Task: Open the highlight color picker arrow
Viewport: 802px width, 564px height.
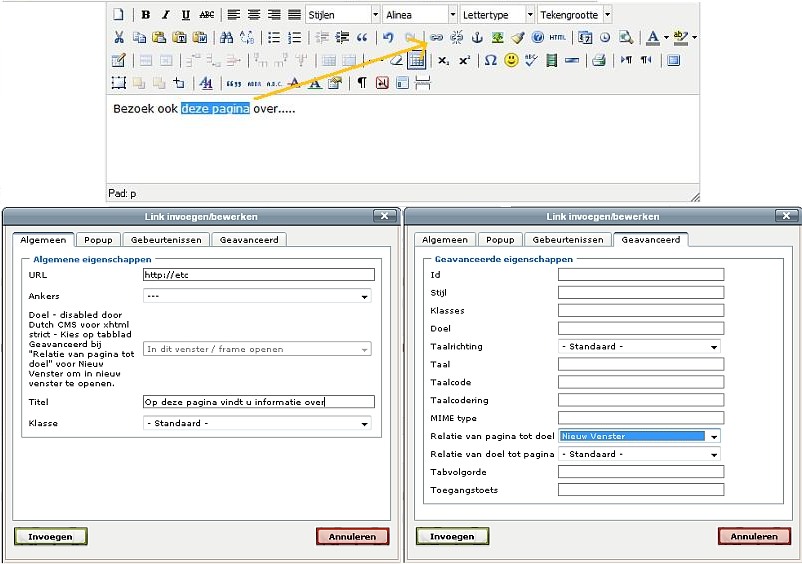Action: (x=694, y=37)
